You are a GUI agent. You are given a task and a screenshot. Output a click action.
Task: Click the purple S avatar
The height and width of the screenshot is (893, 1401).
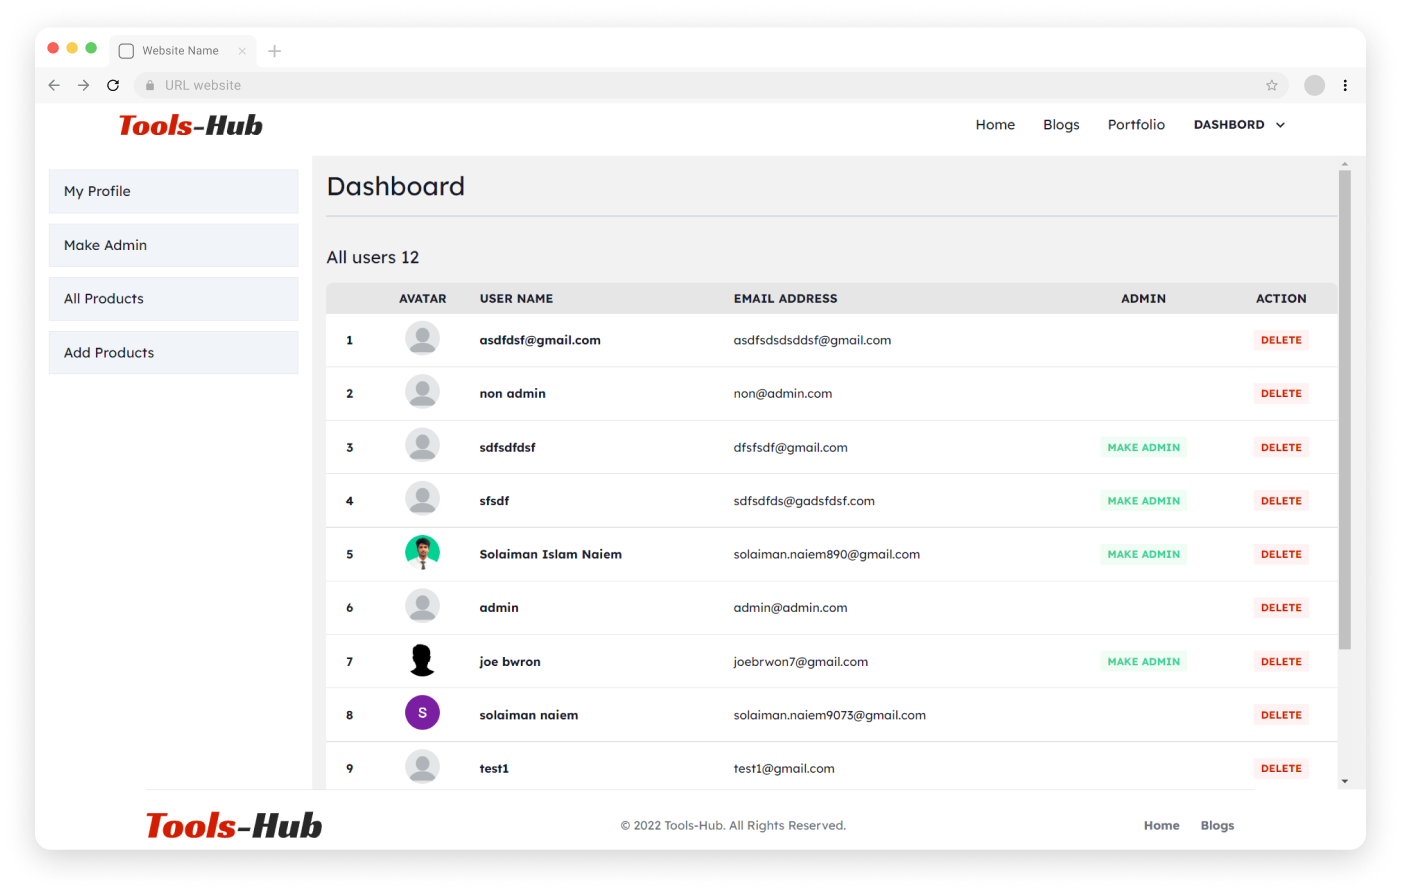[x=422, y=713]
